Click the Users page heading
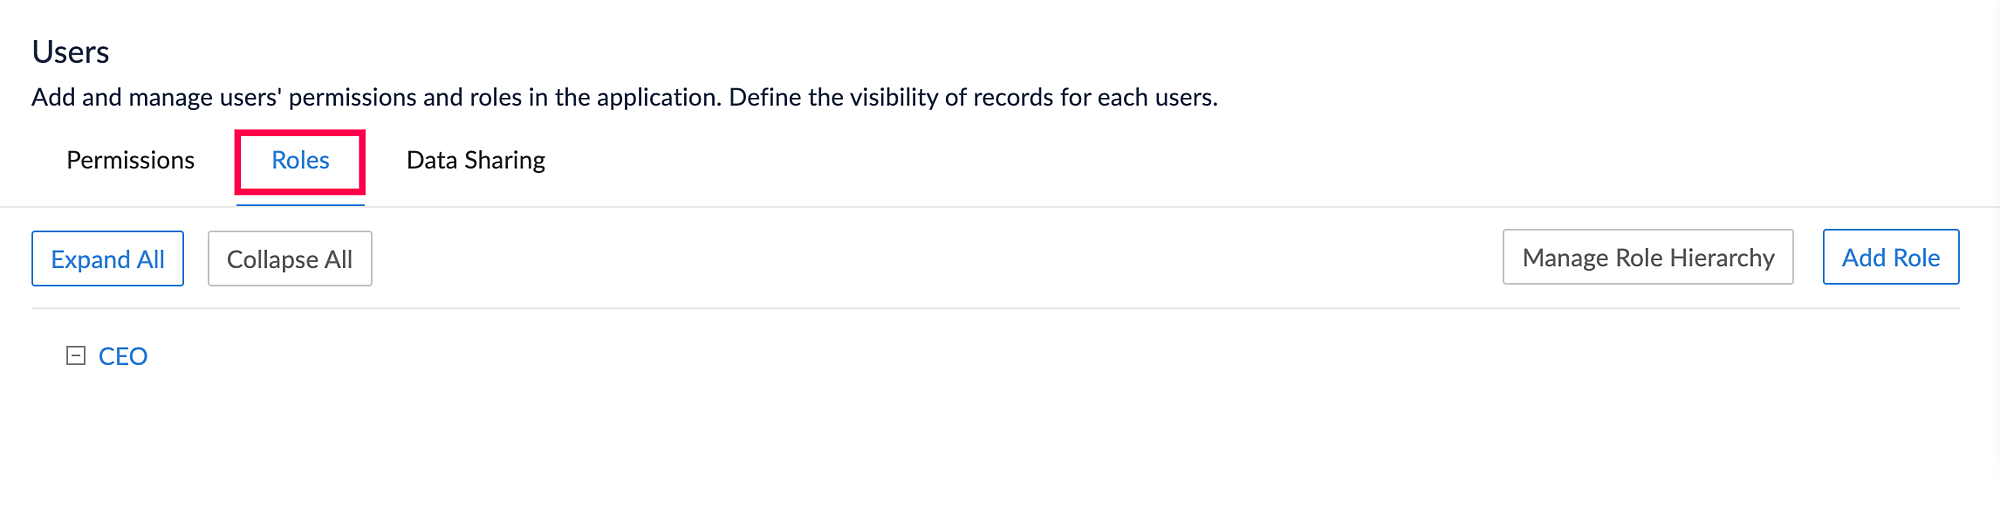This screenshot has width=2000, height=510. [x=71, y=52]
